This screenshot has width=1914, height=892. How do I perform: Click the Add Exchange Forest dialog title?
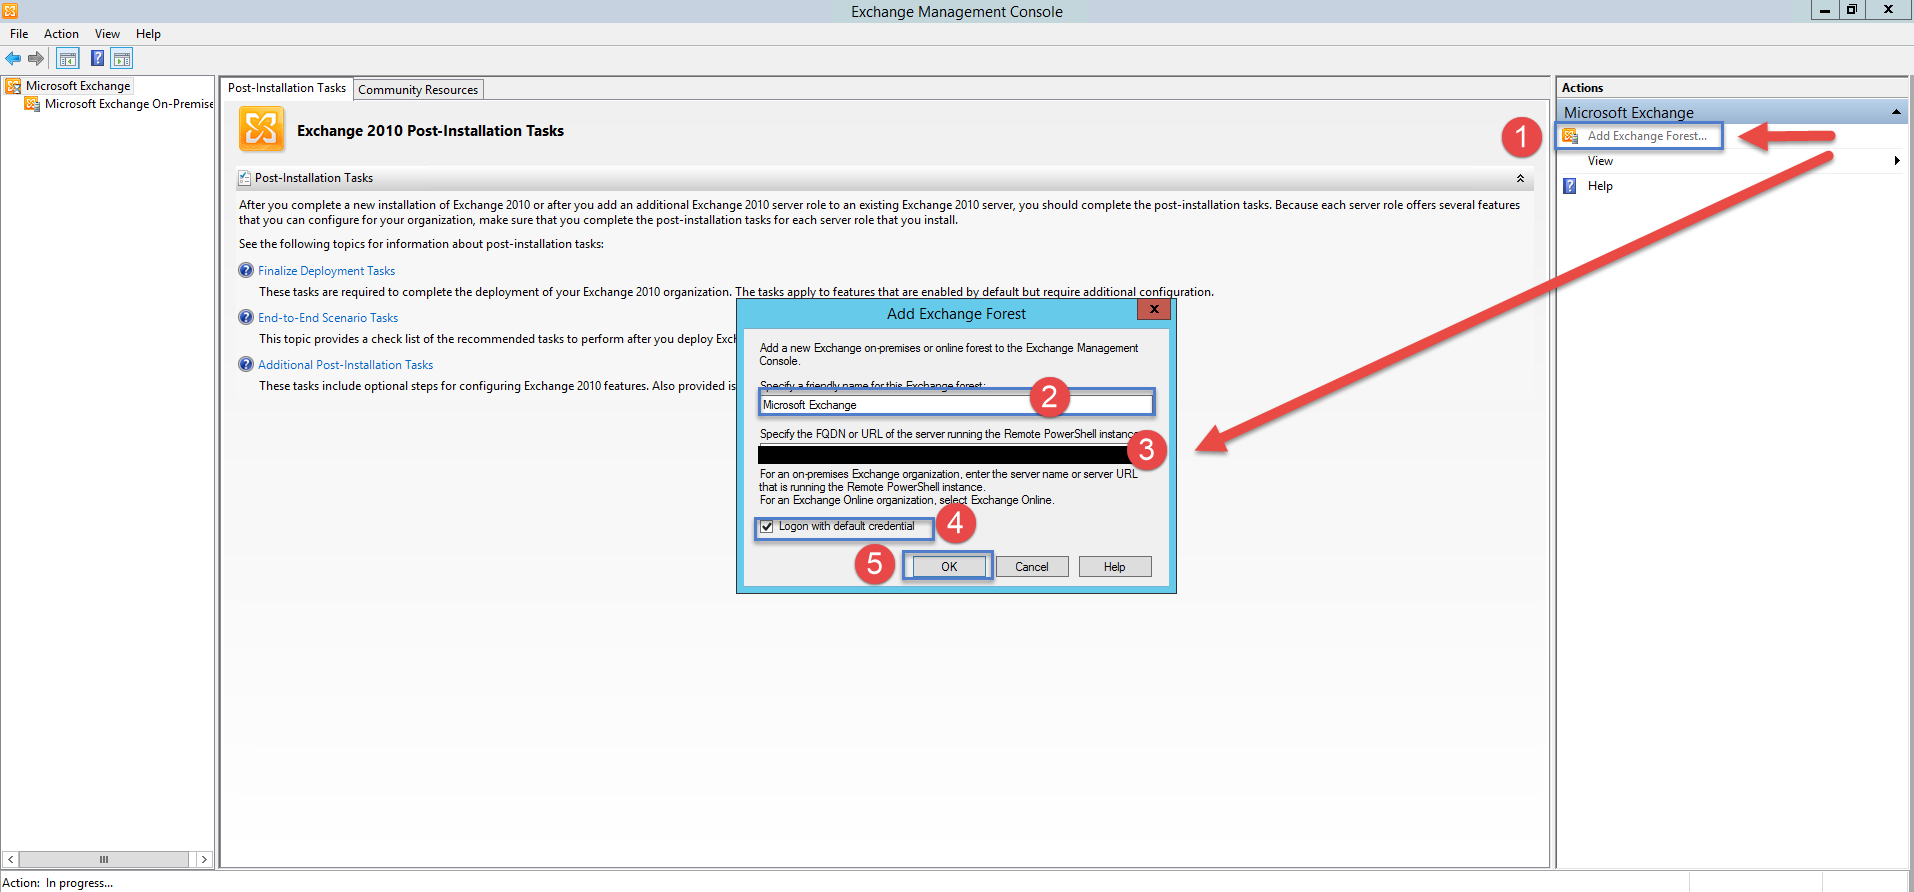pos(956,314)
